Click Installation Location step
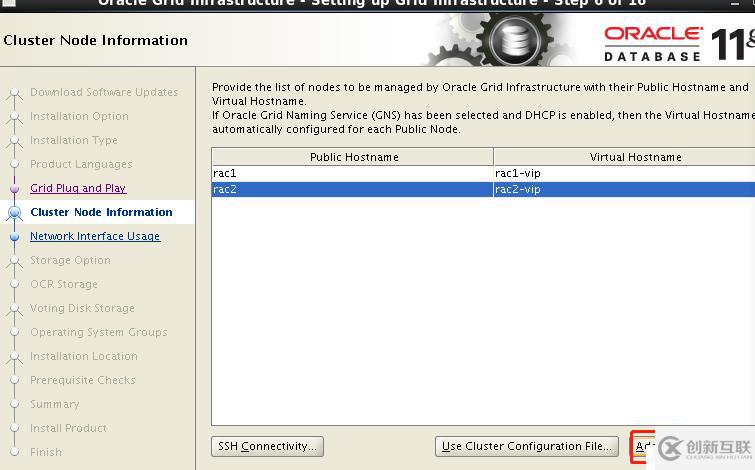Image resolution: width=755 pixels, height=470 pixels. [x=84, y=356]
